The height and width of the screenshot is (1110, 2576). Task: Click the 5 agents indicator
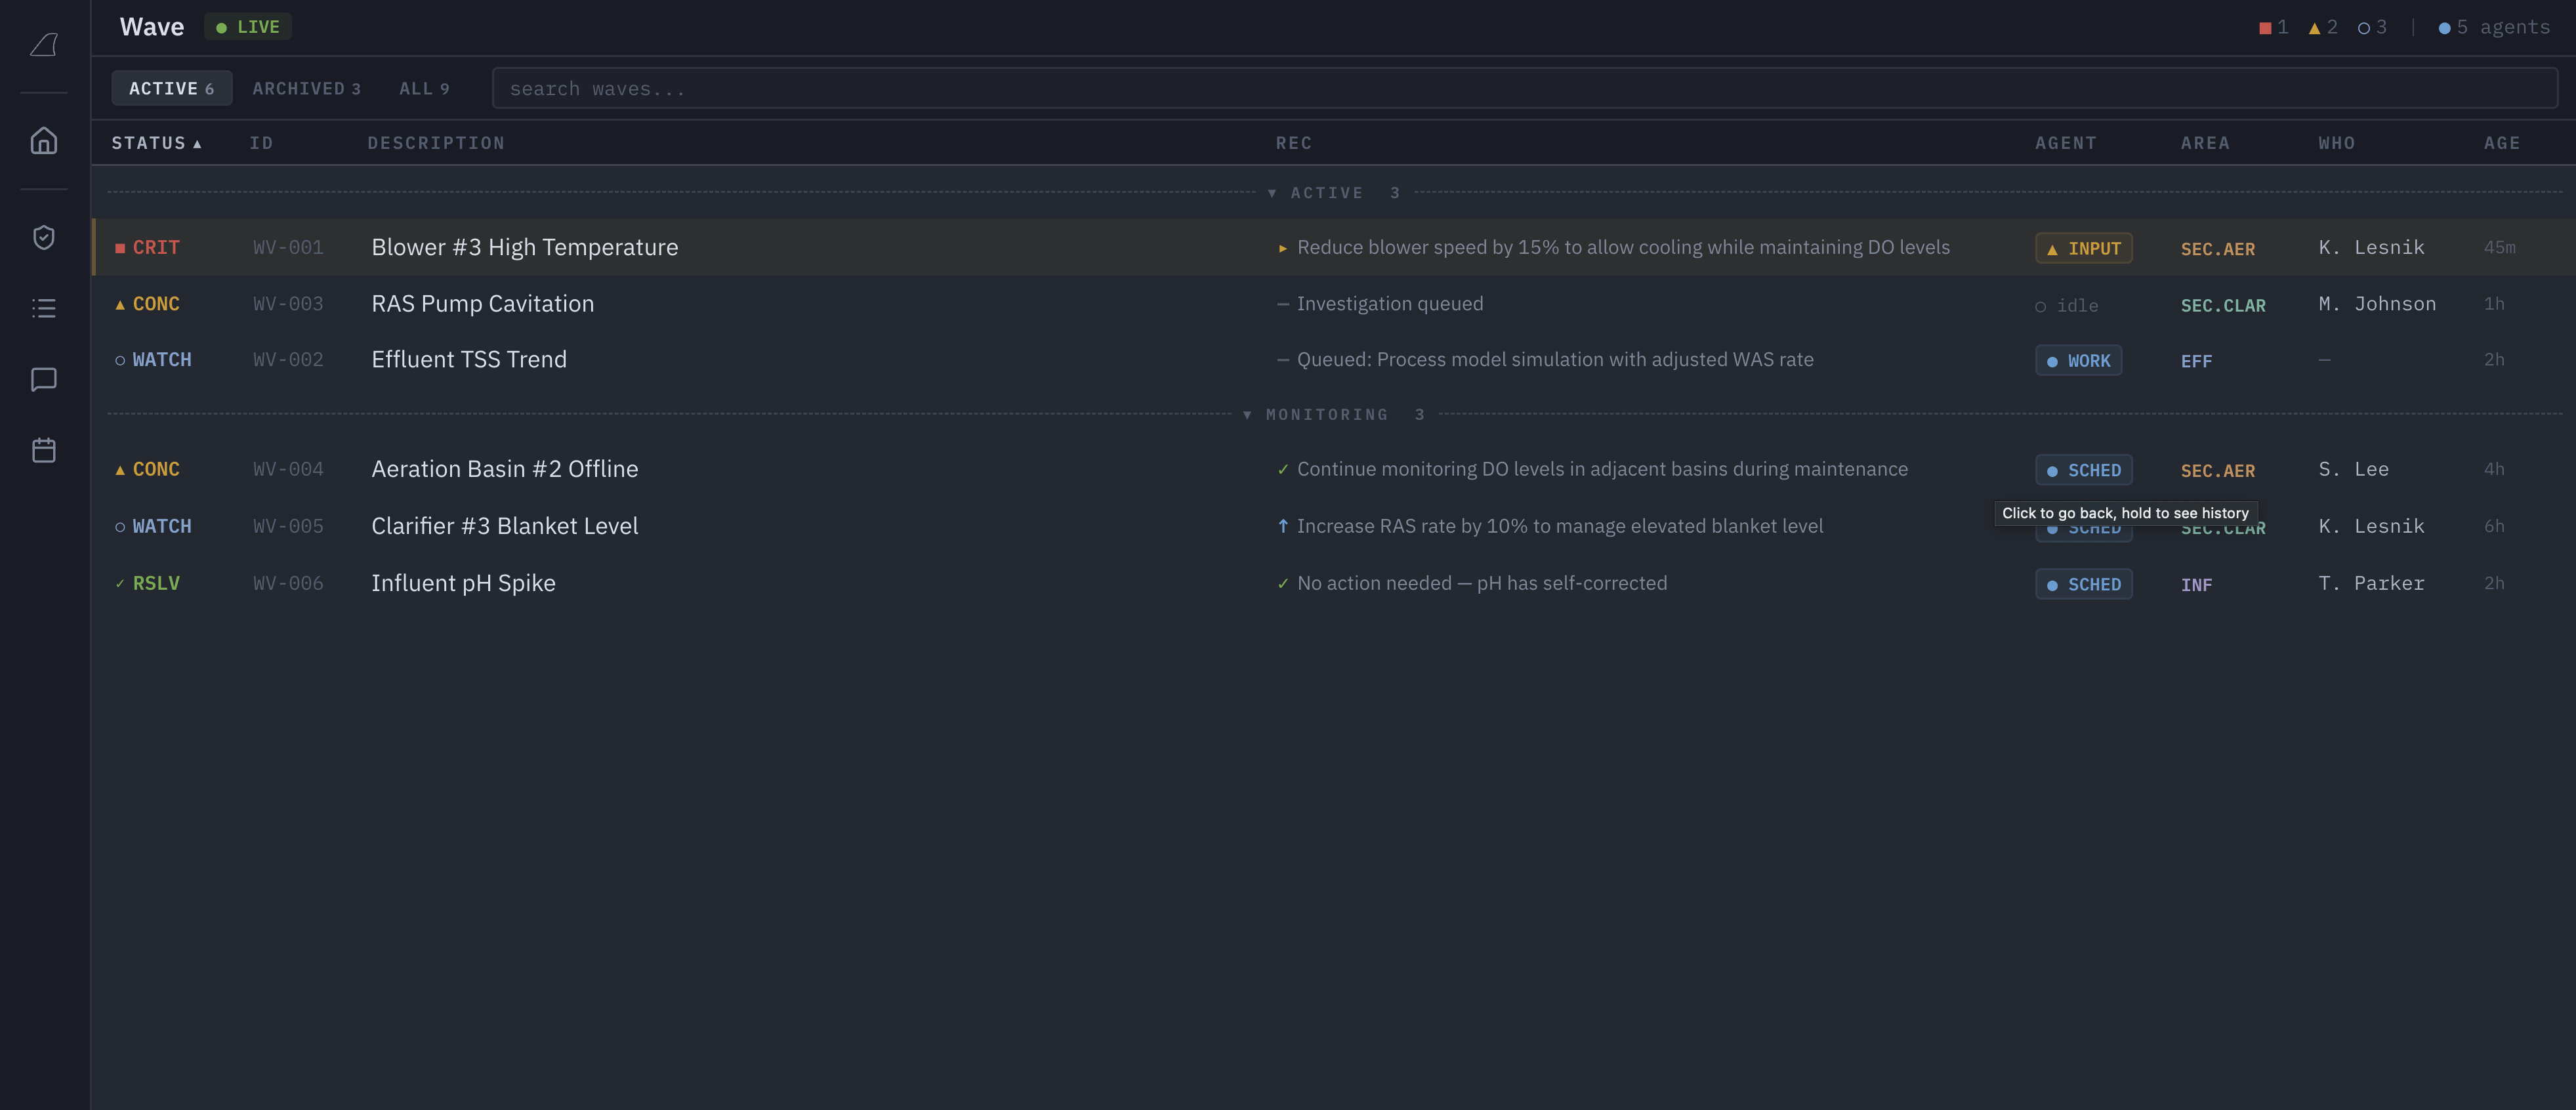(2494, 27)
